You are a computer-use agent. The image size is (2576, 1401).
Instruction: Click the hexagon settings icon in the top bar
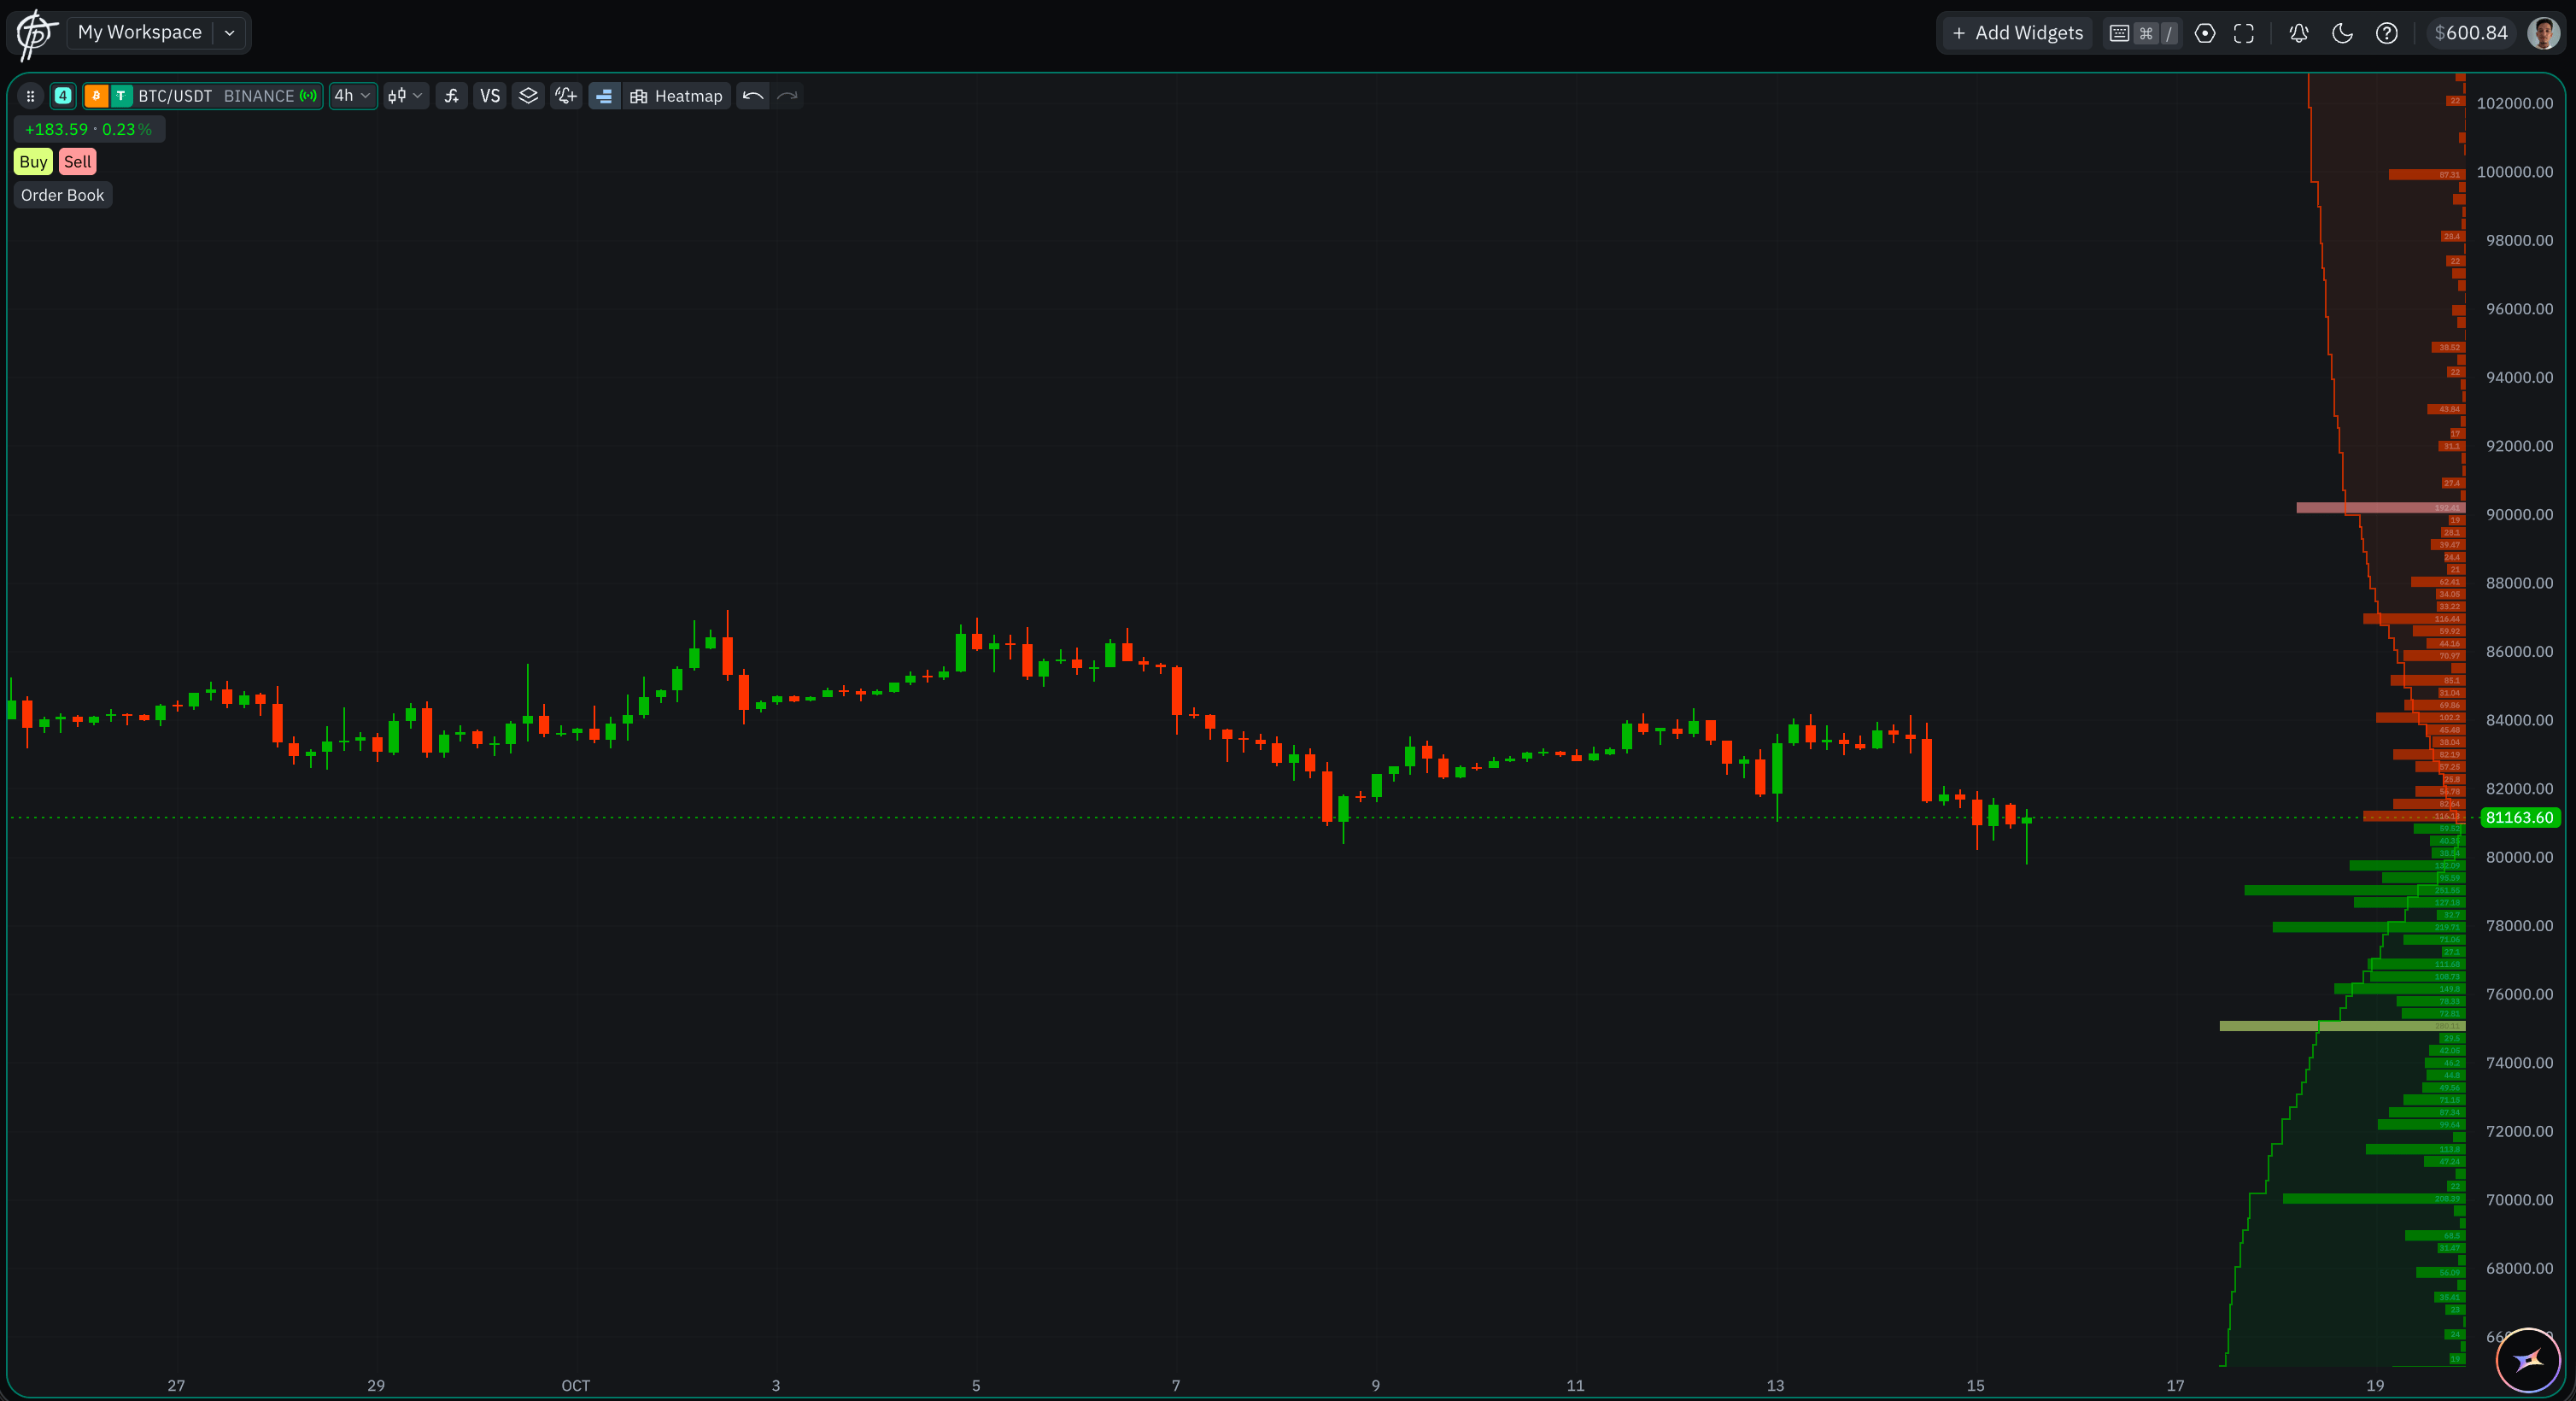coord(2204,33)
